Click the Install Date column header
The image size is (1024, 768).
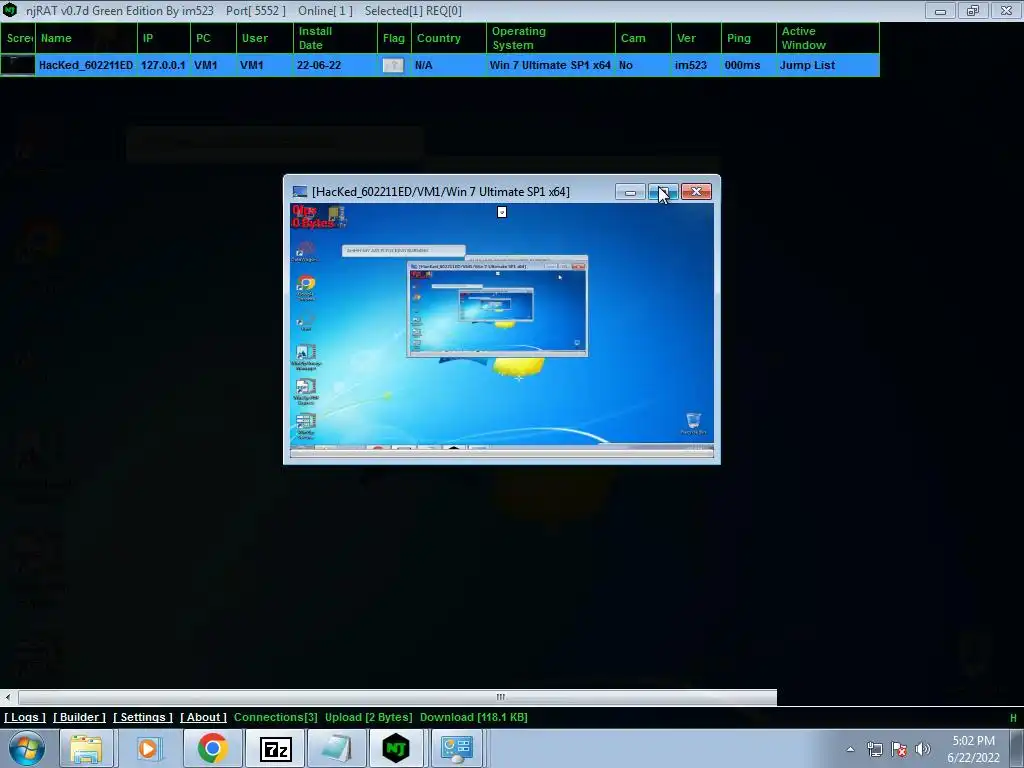tap(335, 38)
